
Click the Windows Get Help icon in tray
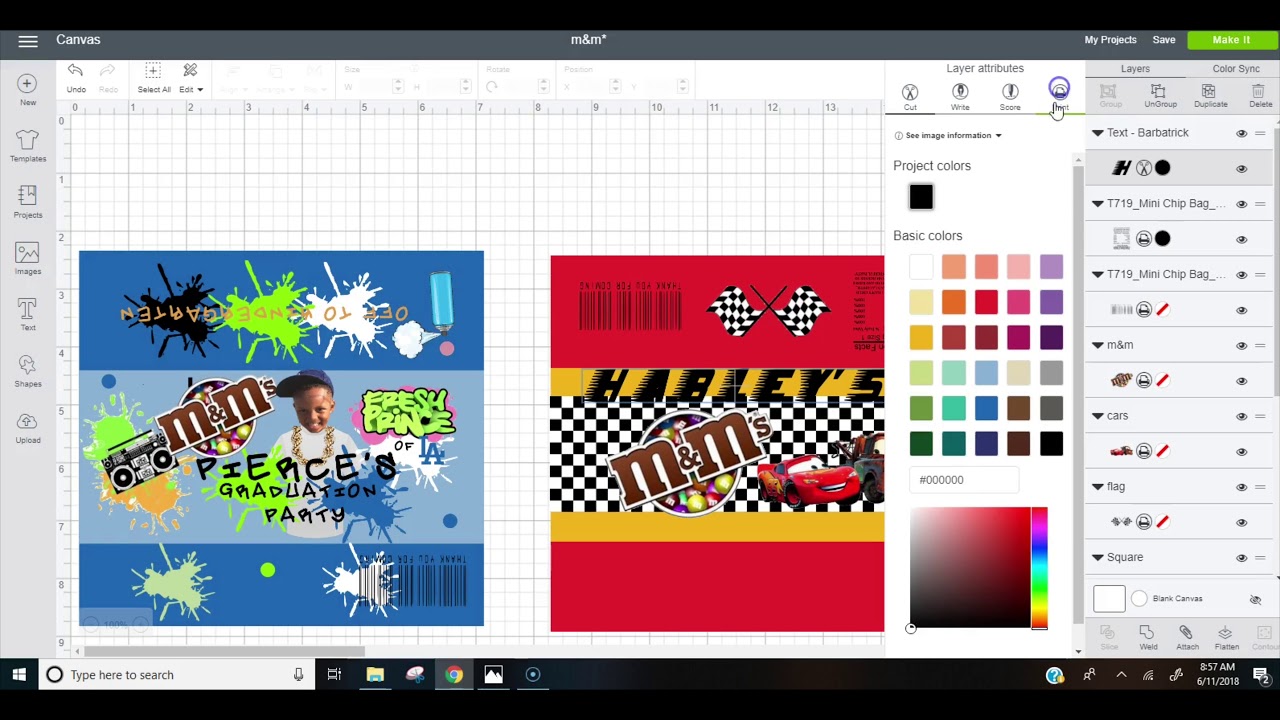tap(1055, 675)
